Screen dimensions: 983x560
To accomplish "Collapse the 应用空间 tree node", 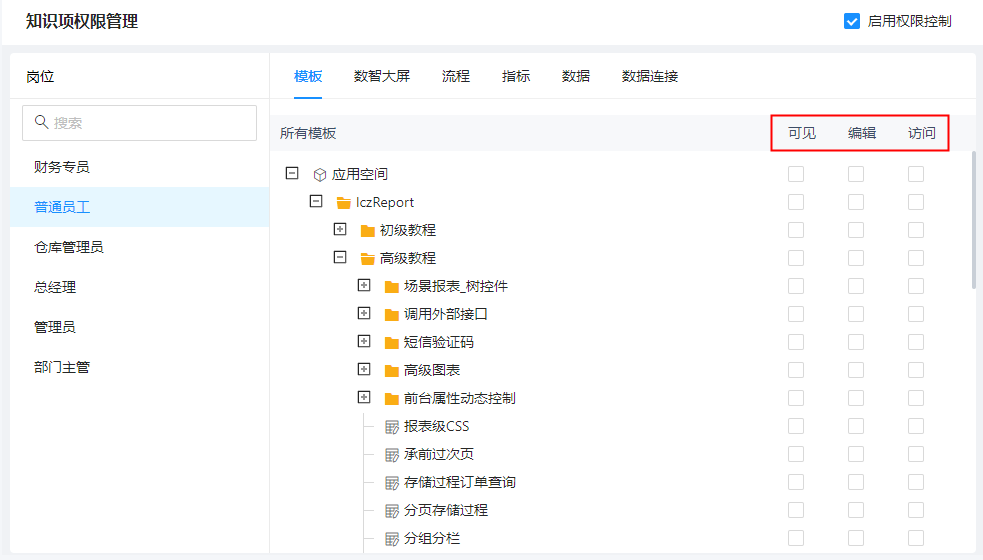I will coord(292,173).
